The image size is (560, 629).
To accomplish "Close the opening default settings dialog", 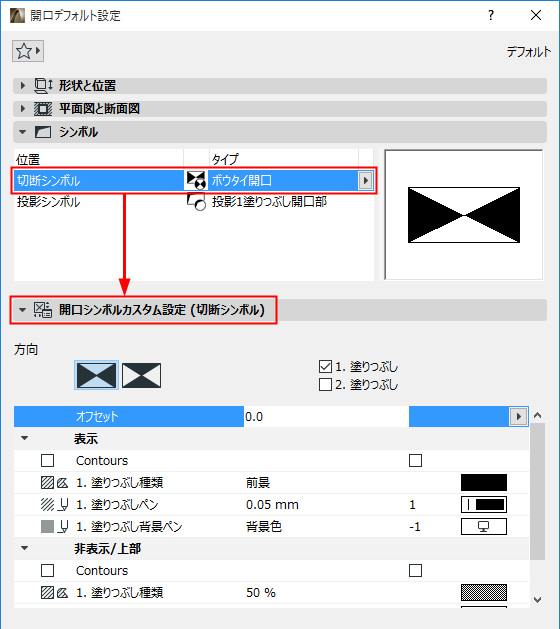I will coord(536,15).
